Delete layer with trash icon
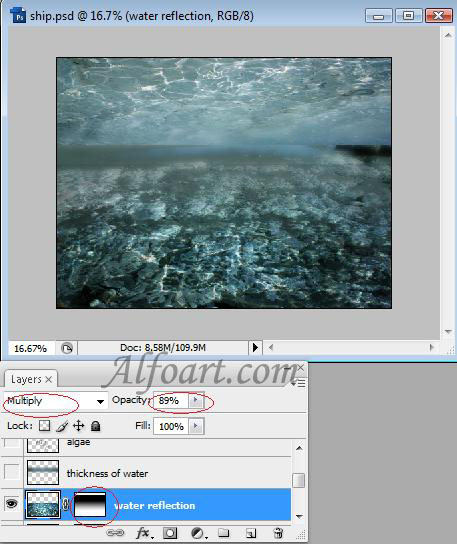Image resolution: width=457 pixels, height=544 pixels. point(278,533)
